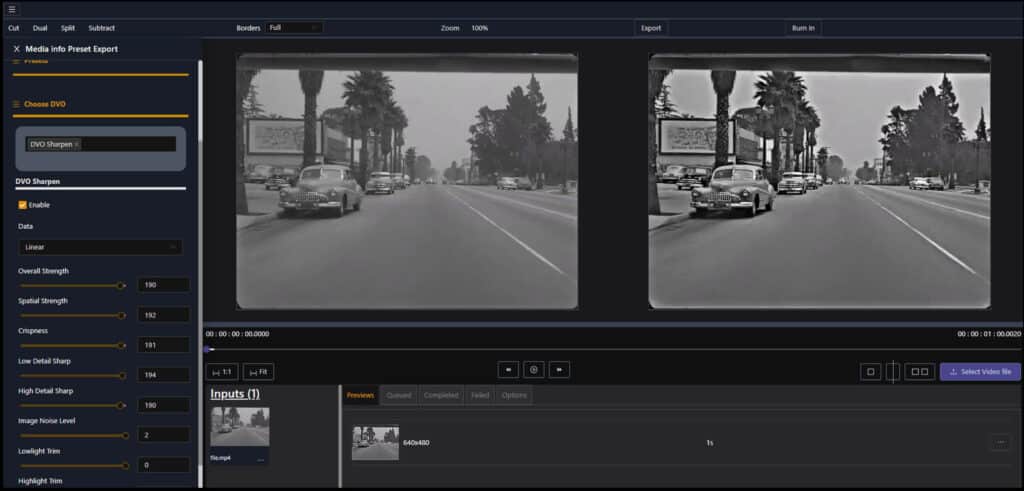Viewport: 1024px width, 491px height.
Task: Open the Borders dropdown set to Full
Action: 294,28
